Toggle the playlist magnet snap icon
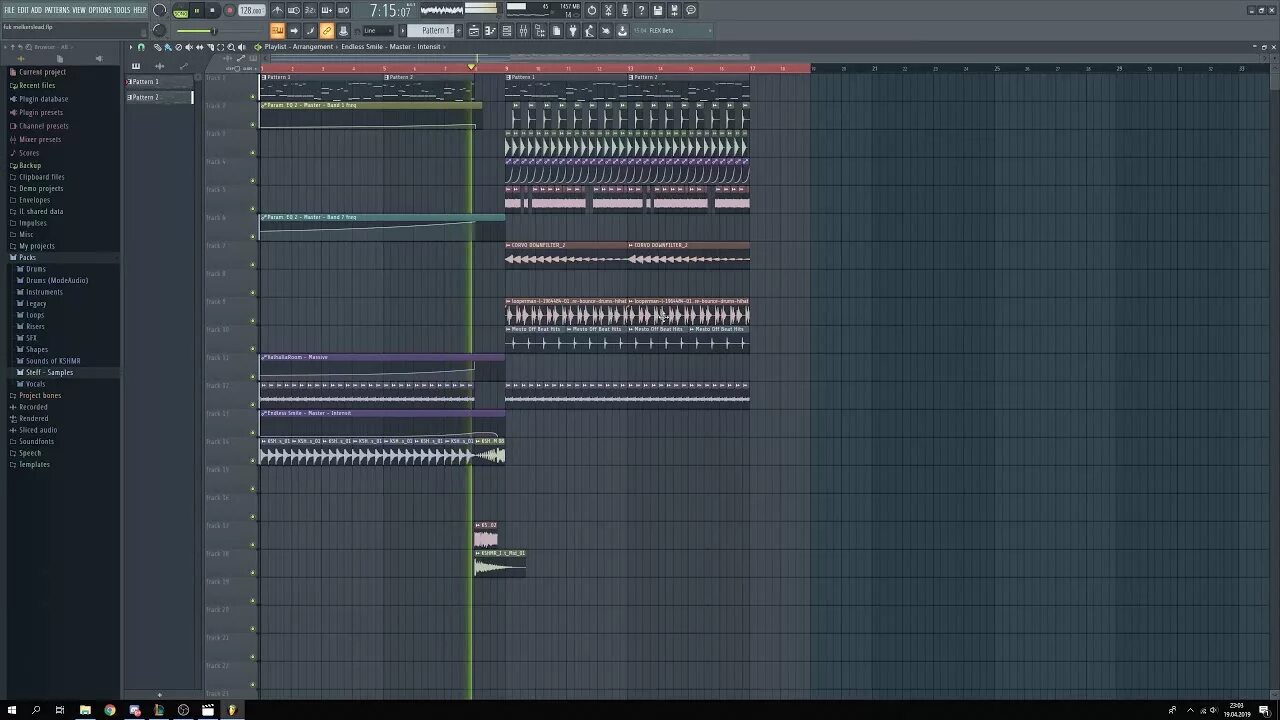This screenshot has height=720, width=1280. pos(141,47)
